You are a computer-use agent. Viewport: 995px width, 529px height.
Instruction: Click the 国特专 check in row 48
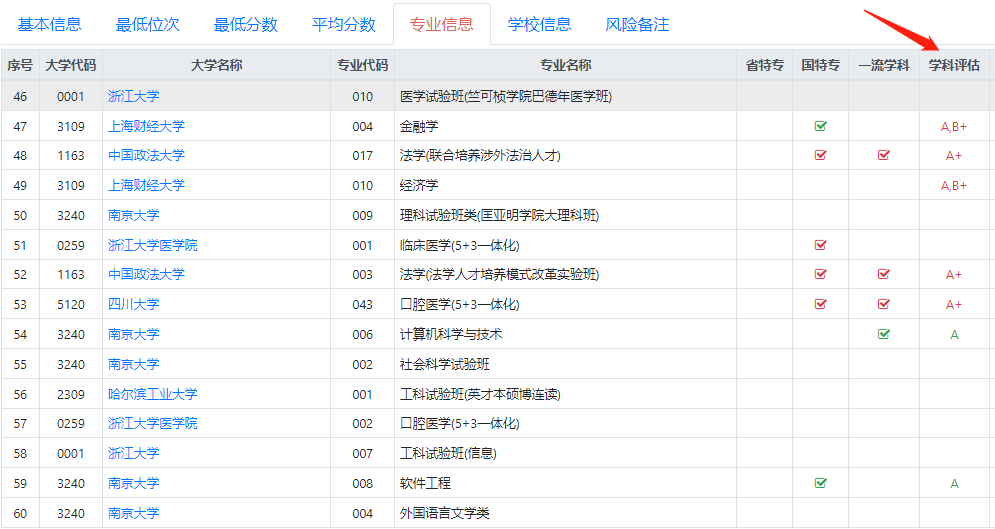coord(820,155)
